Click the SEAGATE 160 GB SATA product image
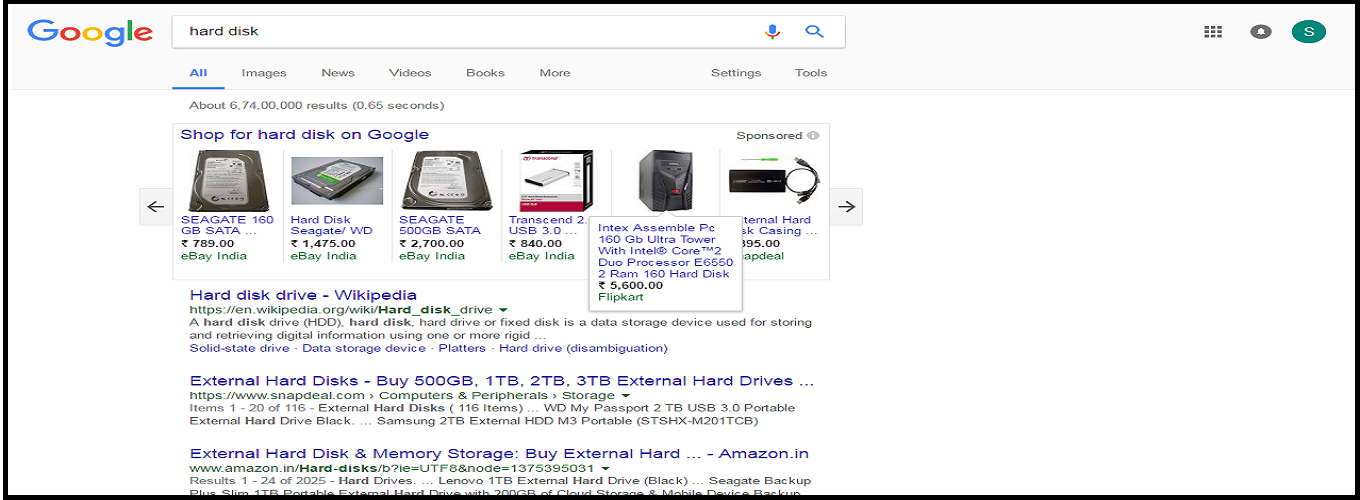 (228, 180)
